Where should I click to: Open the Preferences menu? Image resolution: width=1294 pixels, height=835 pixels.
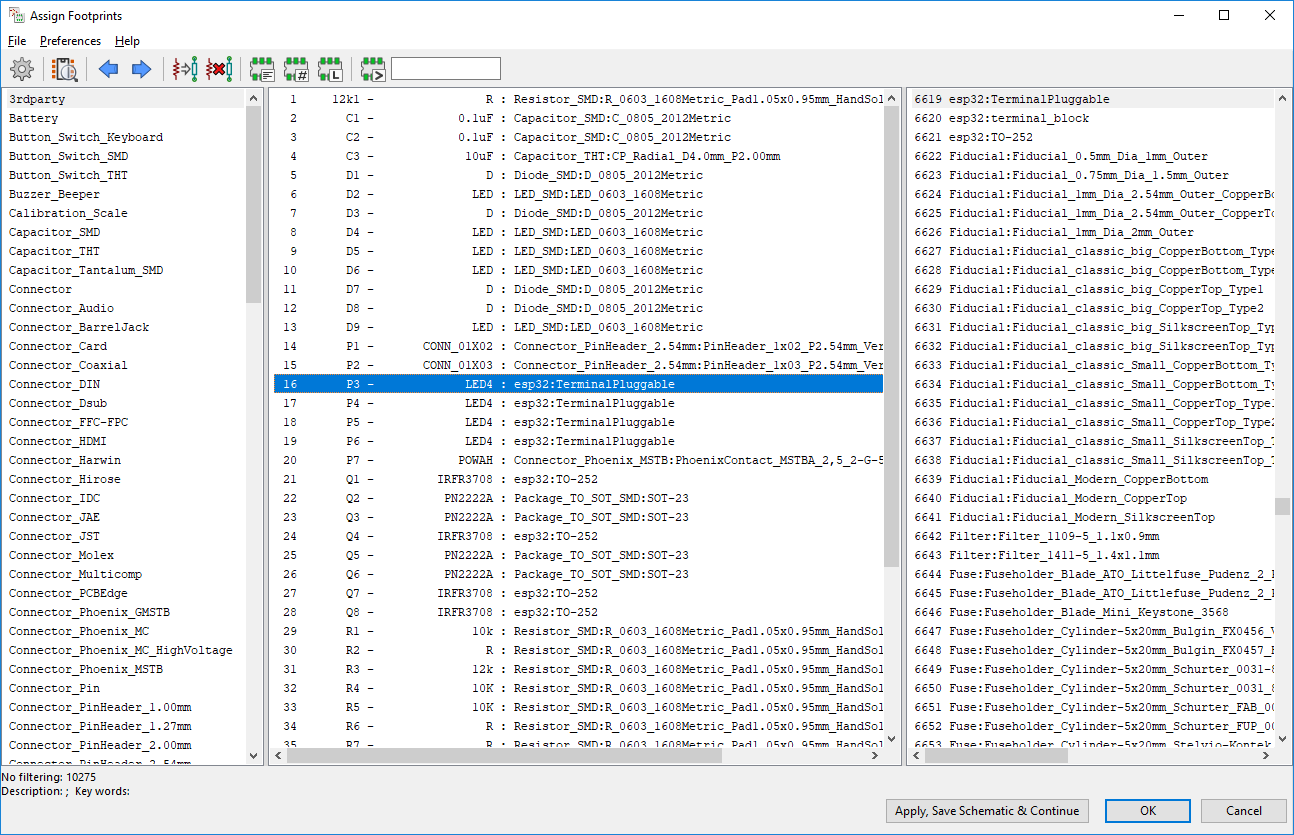click(70, 41)
